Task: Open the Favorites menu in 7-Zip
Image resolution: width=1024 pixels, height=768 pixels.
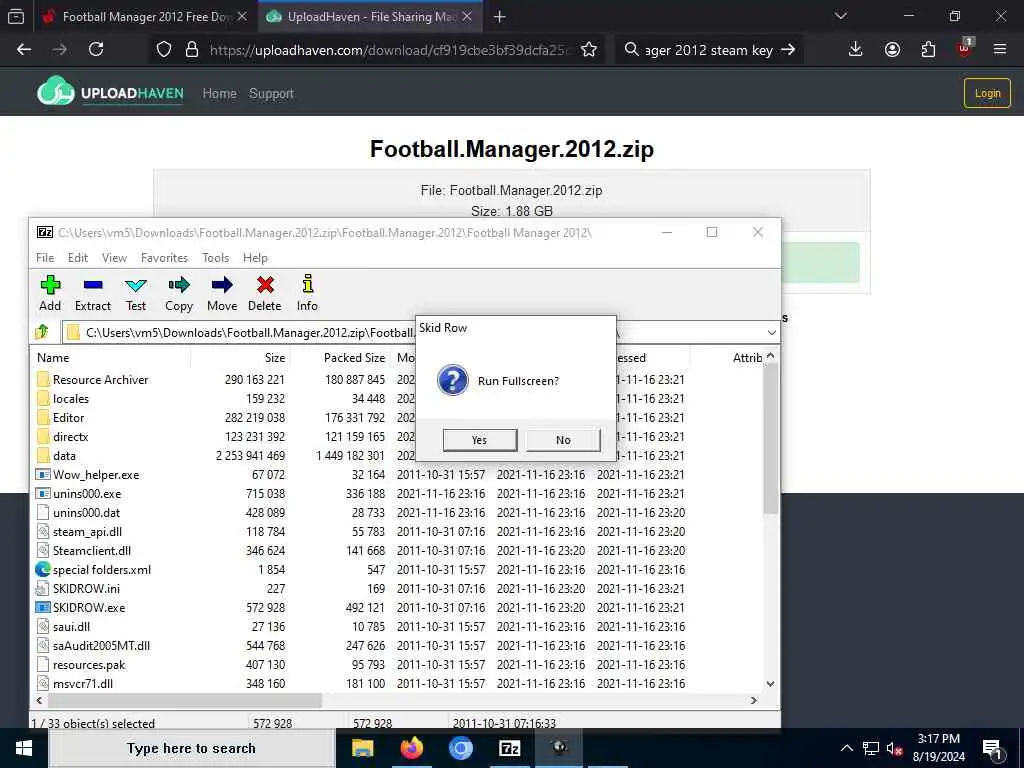Action: tap(164, 257)
